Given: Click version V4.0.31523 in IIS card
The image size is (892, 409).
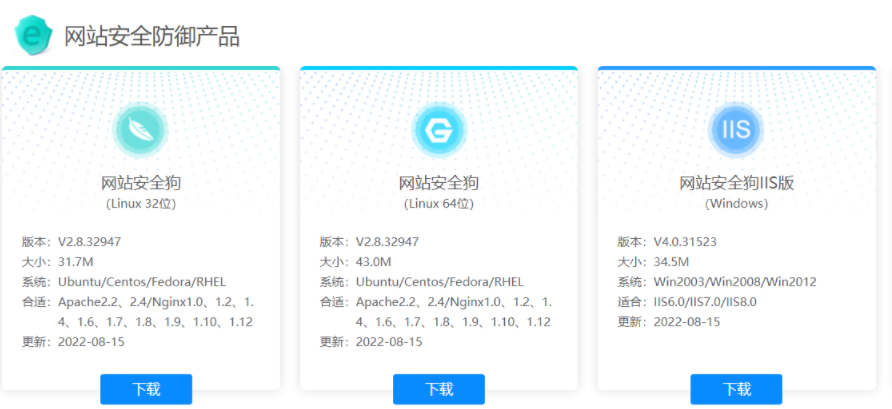Looking at the screenshot, I should click(x=685, y=242).
